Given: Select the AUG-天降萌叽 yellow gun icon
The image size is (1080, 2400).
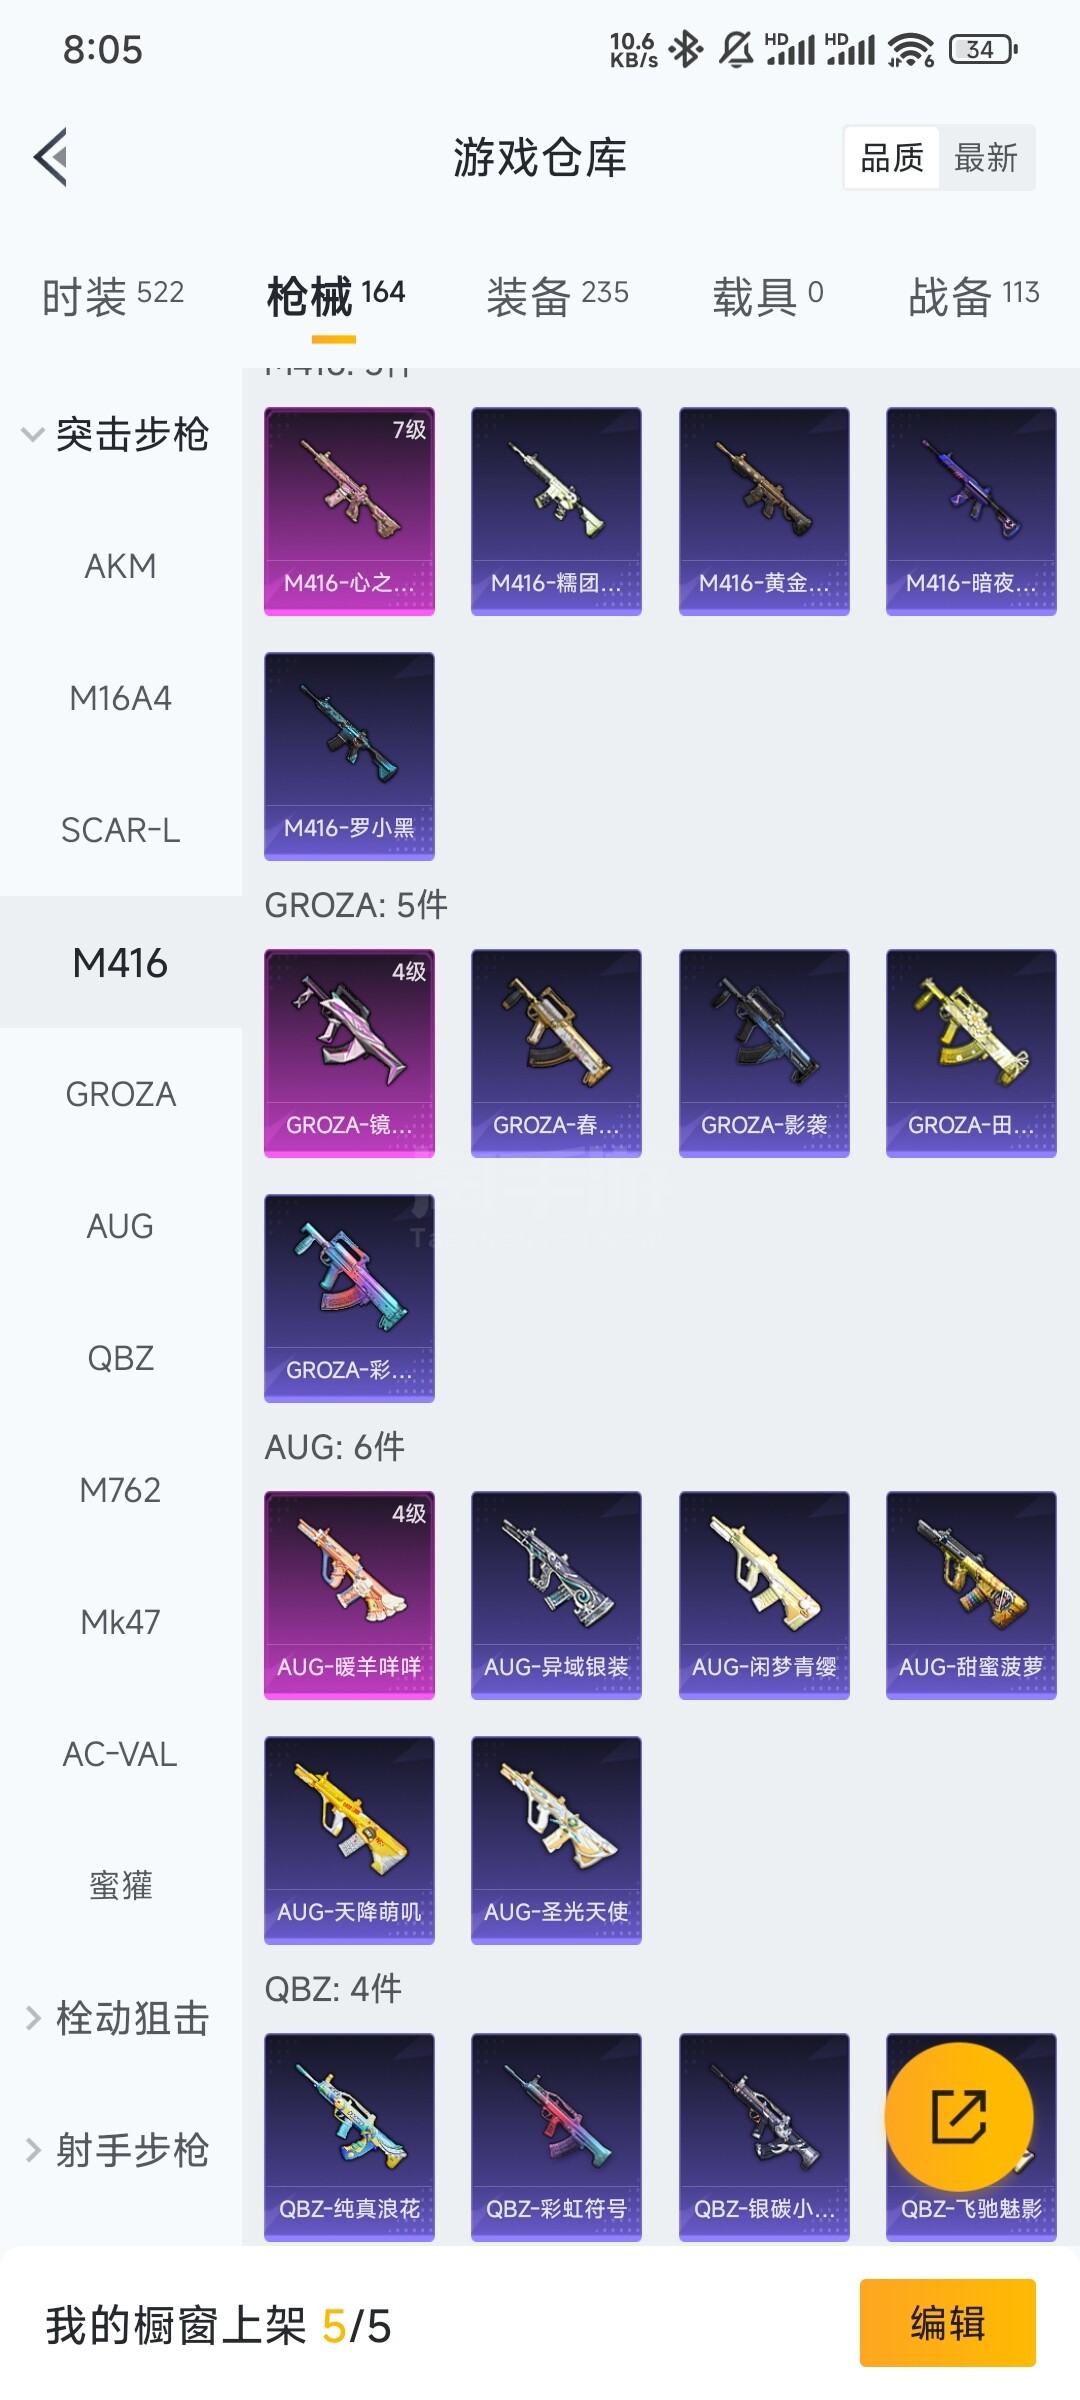Looking at the screenshot, I should [349, 1840].
